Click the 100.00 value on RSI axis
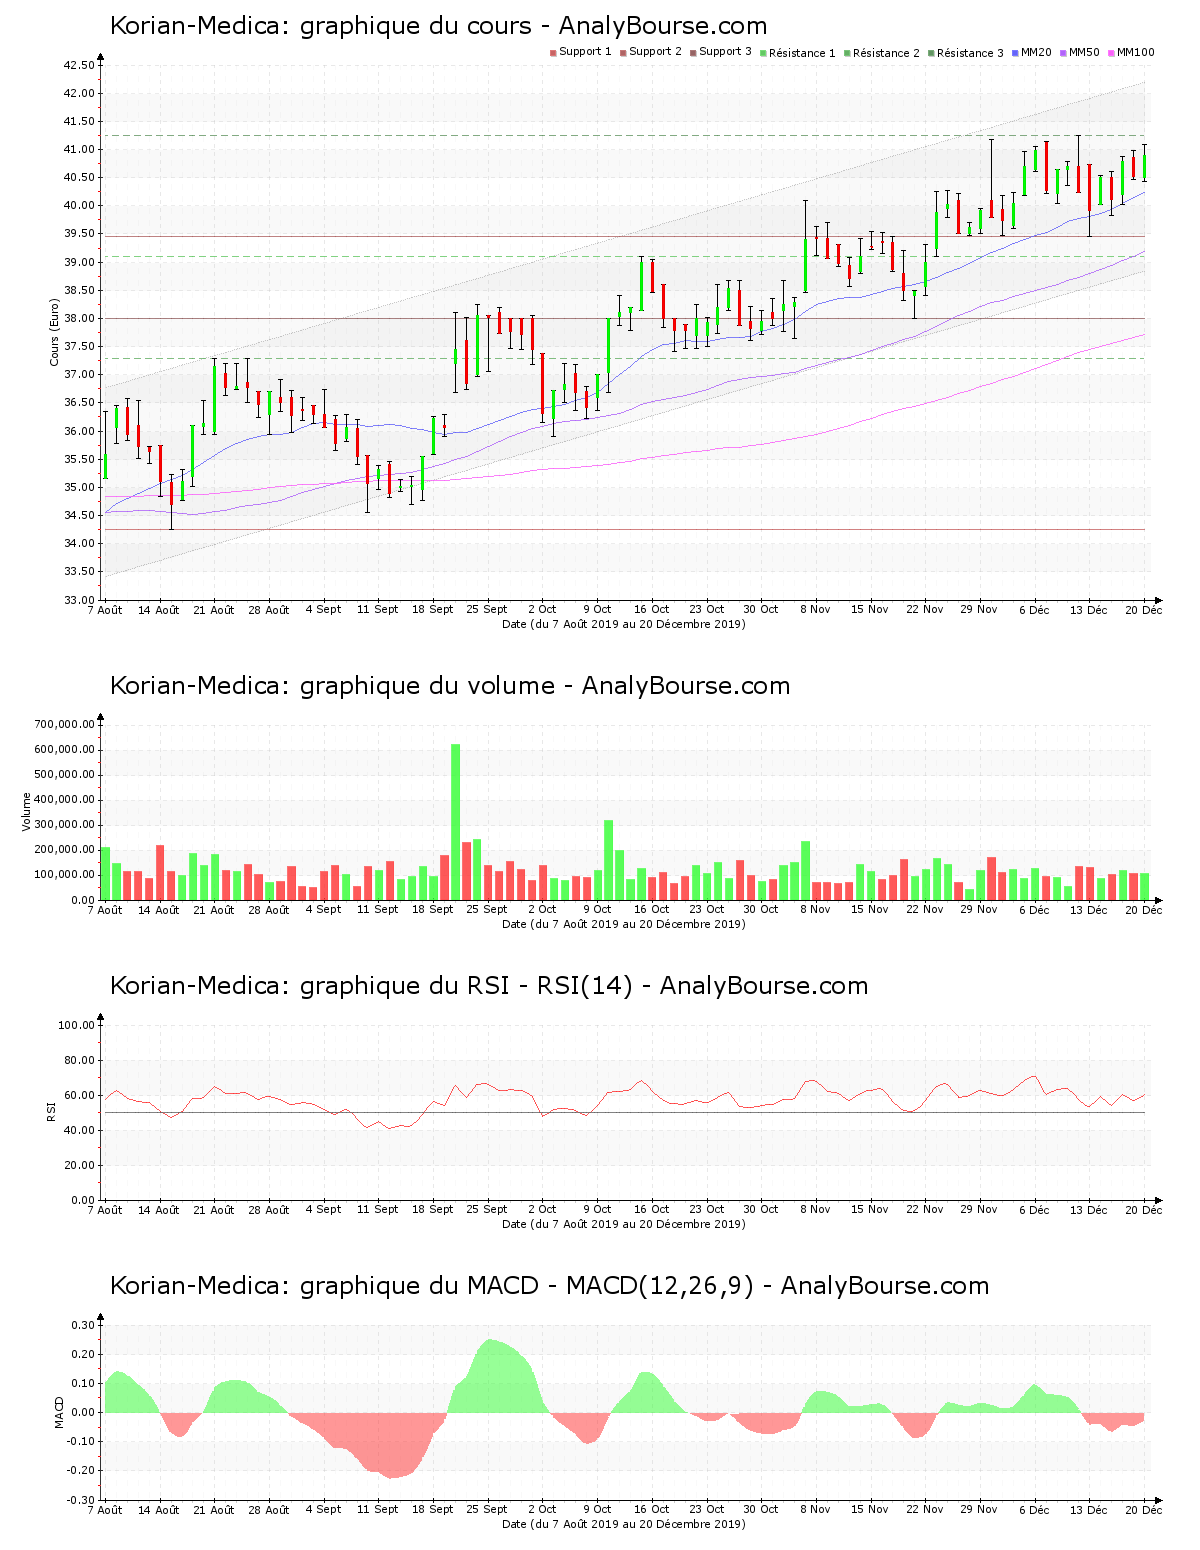Viewport: 1200px width, 1550px height. pos(76,1025)
